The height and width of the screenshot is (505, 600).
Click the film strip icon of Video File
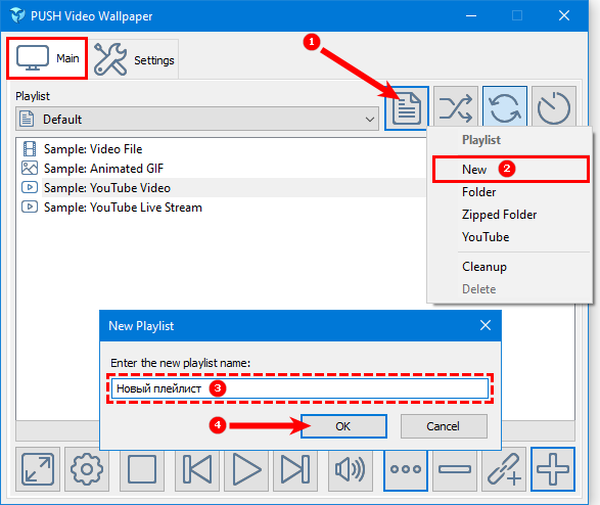coord(29,149)
